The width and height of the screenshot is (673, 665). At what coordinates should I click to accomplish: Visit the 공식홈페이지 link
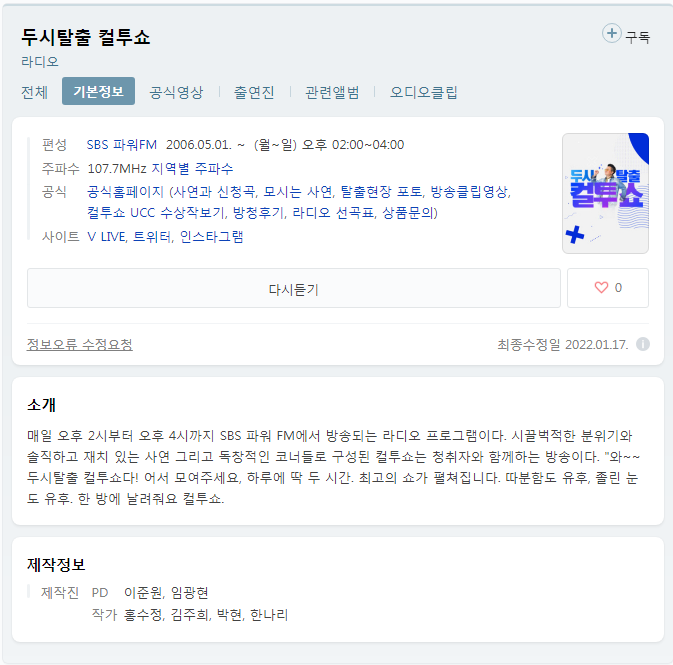coord(125,191)
